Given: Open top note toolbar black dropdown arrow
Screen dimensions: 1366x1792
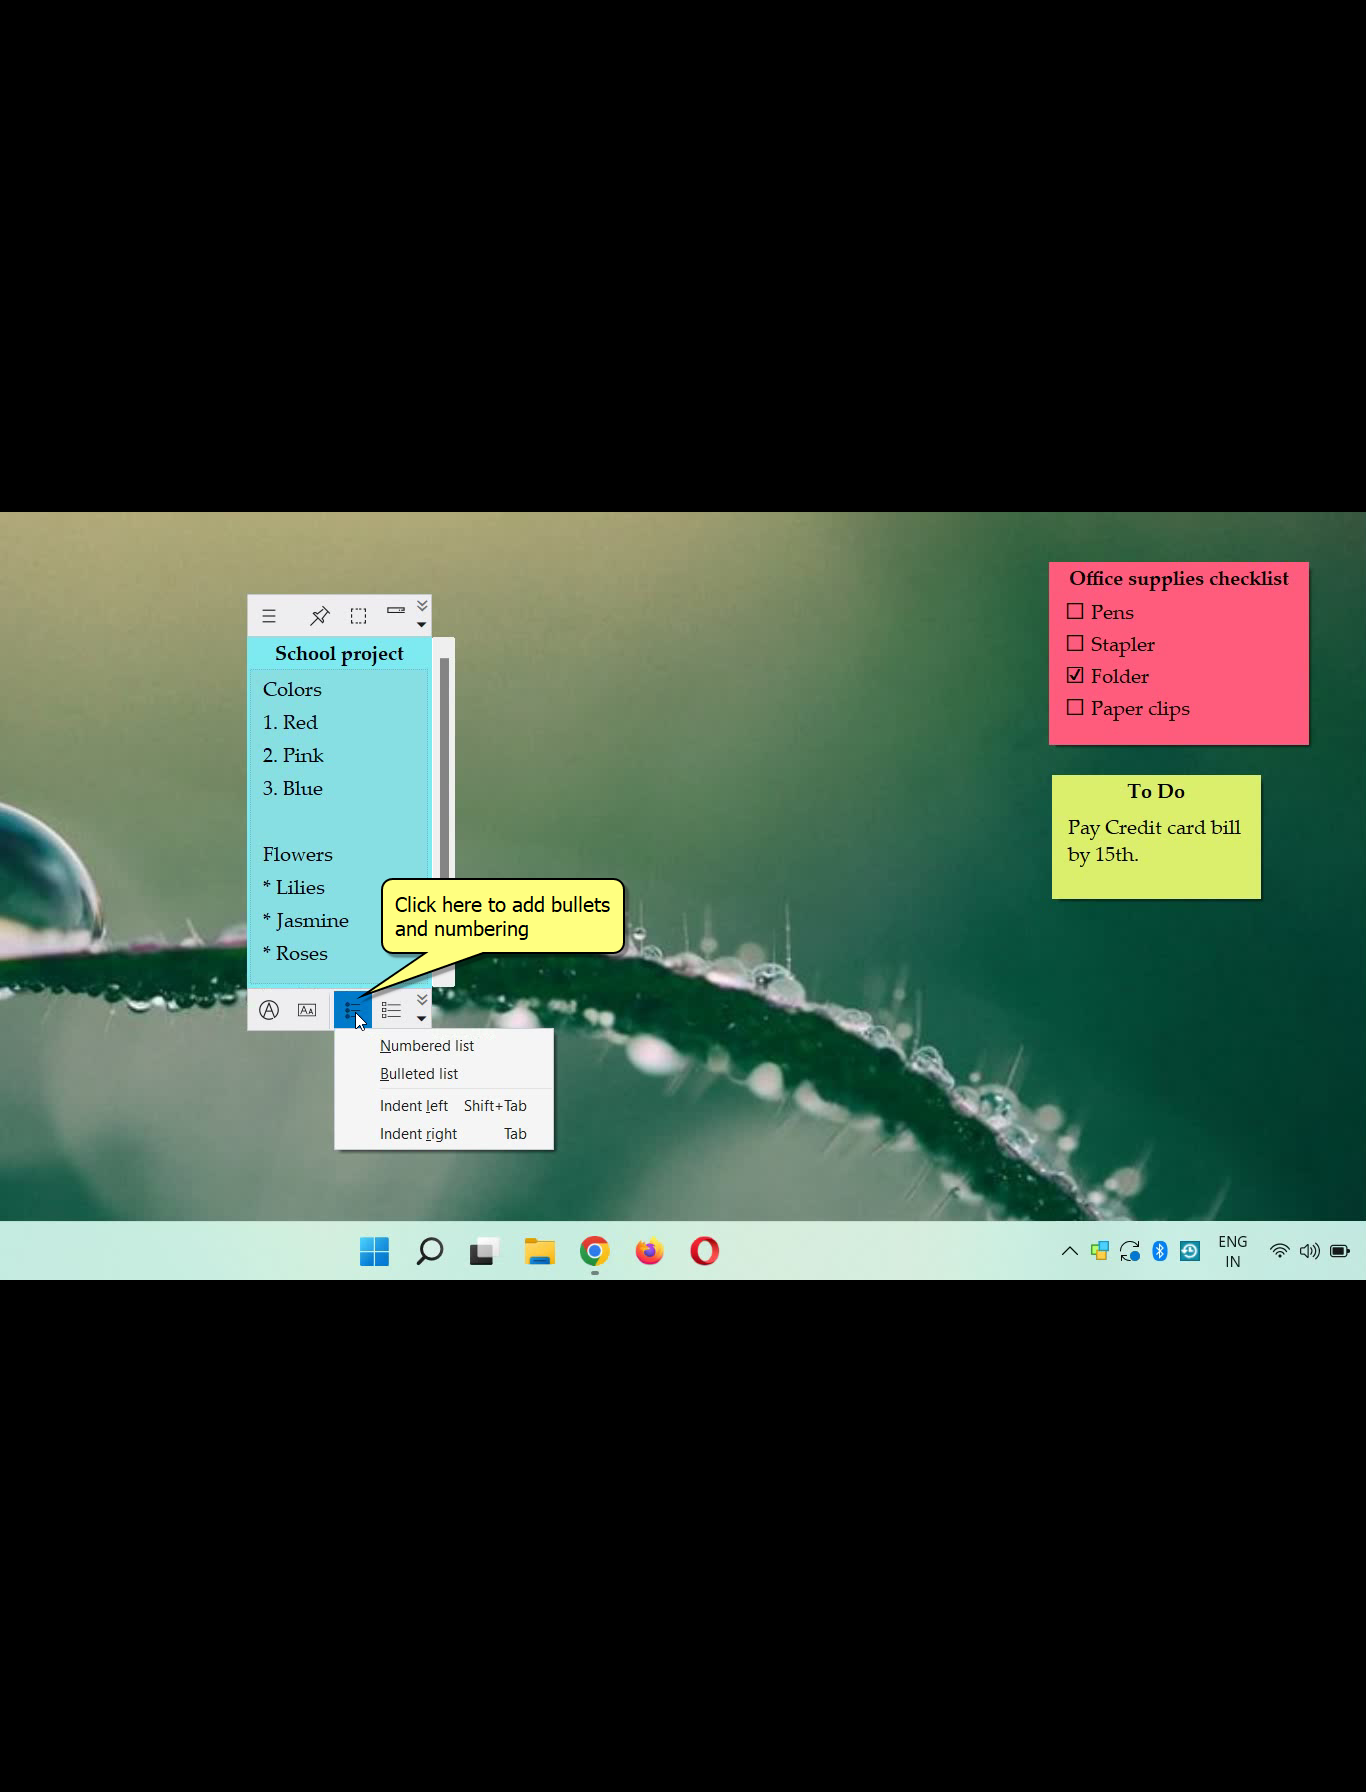Looking at the screenshot, I should (x=422, y=624).
